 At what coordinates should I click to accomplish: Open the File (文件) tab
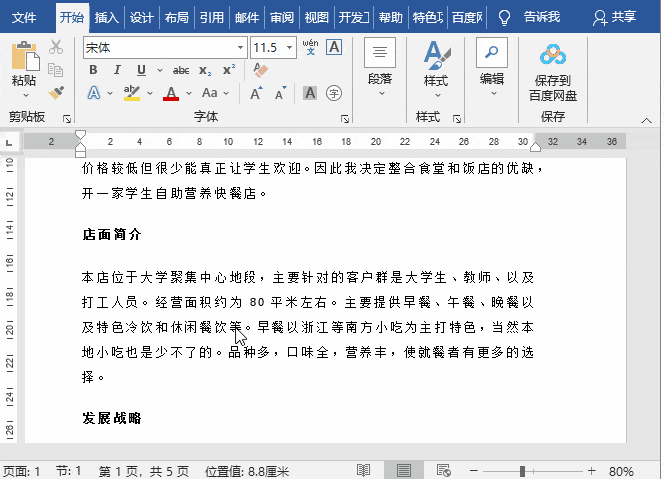24,17
